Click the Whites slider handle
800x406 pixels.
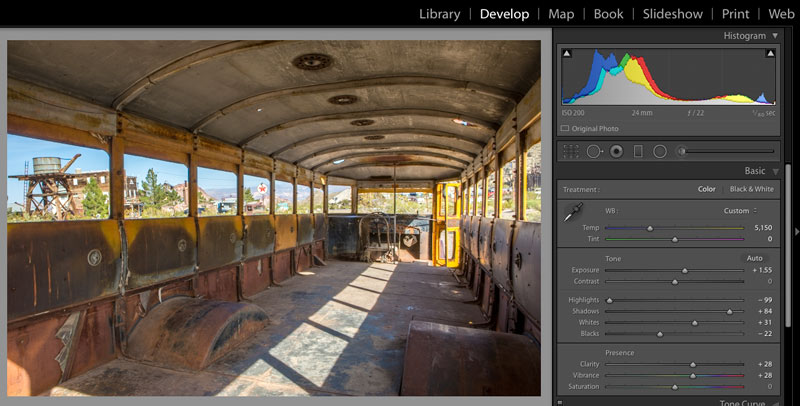coord(695,323)
